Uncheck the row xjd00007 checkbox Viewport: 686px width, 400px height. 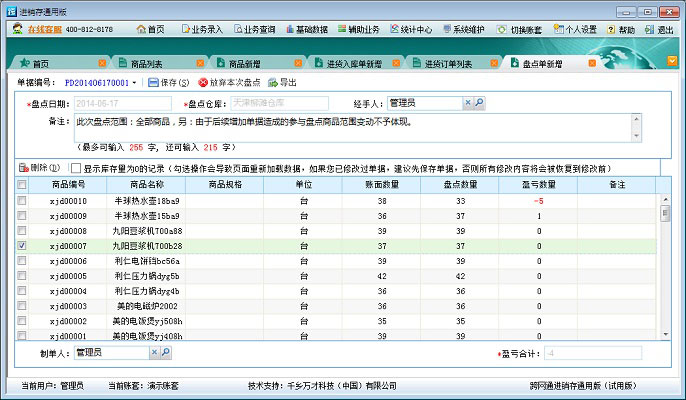tap(22, 245)
